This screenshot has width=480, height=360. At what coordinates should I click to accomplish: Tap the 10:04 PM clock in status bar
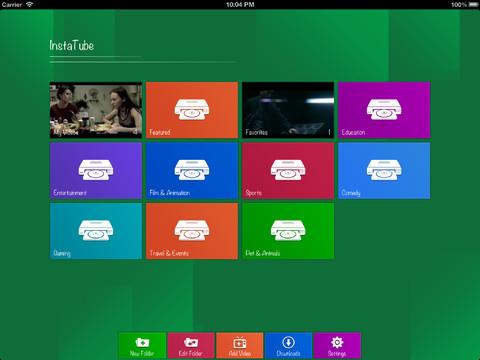[x=240, y=4]
